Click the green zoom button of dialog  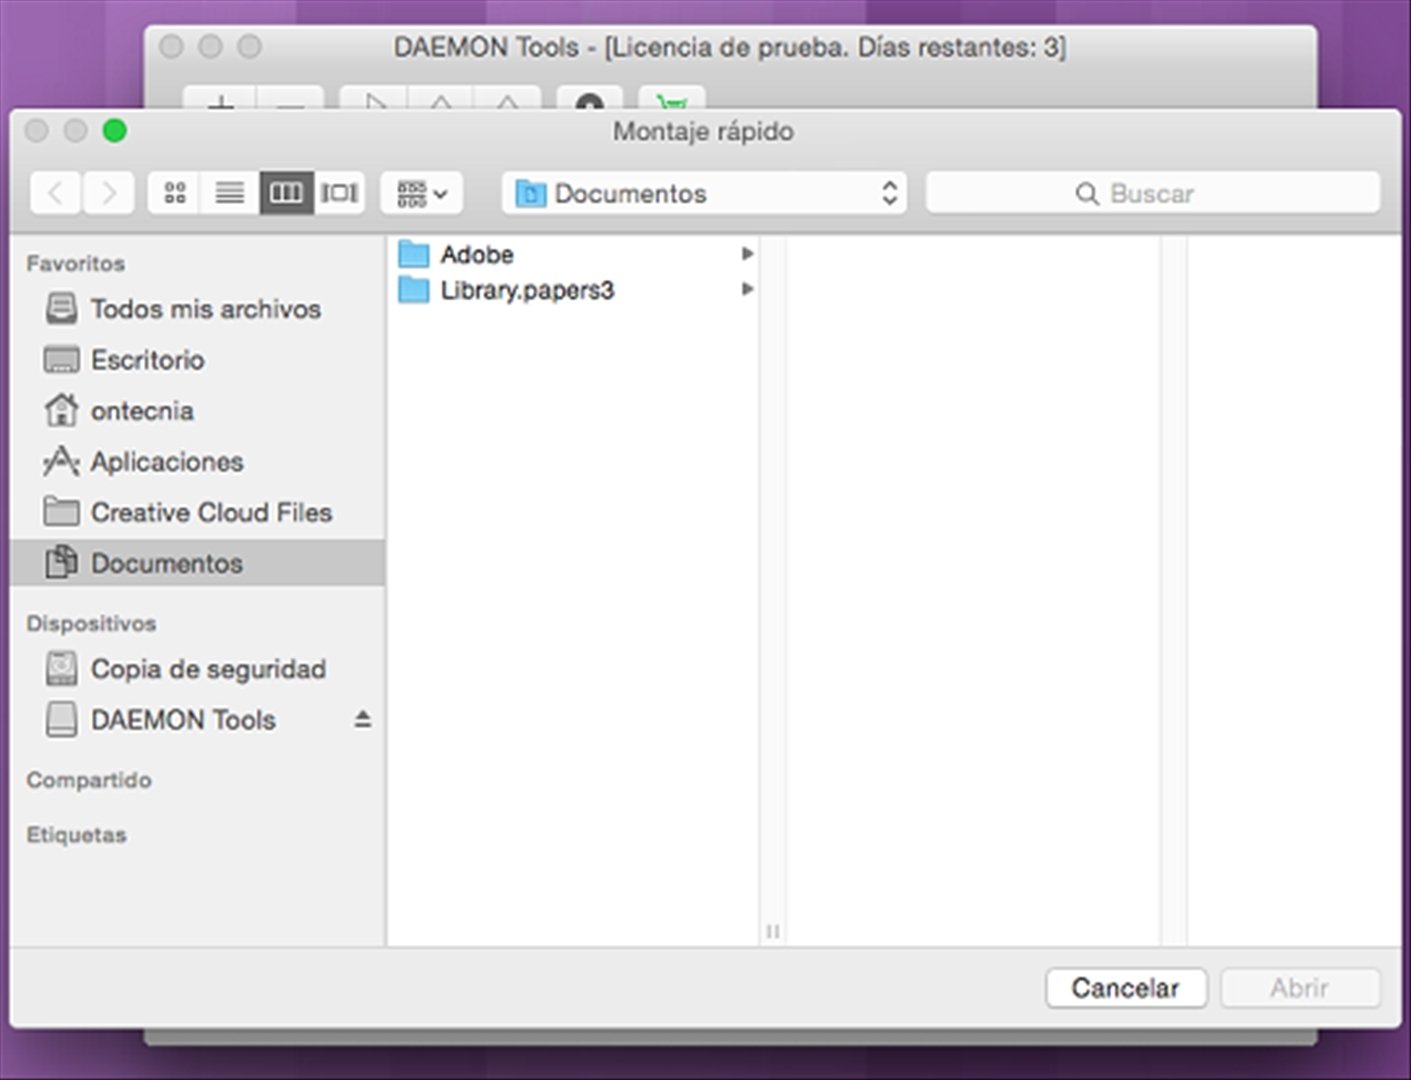(115, 131)
